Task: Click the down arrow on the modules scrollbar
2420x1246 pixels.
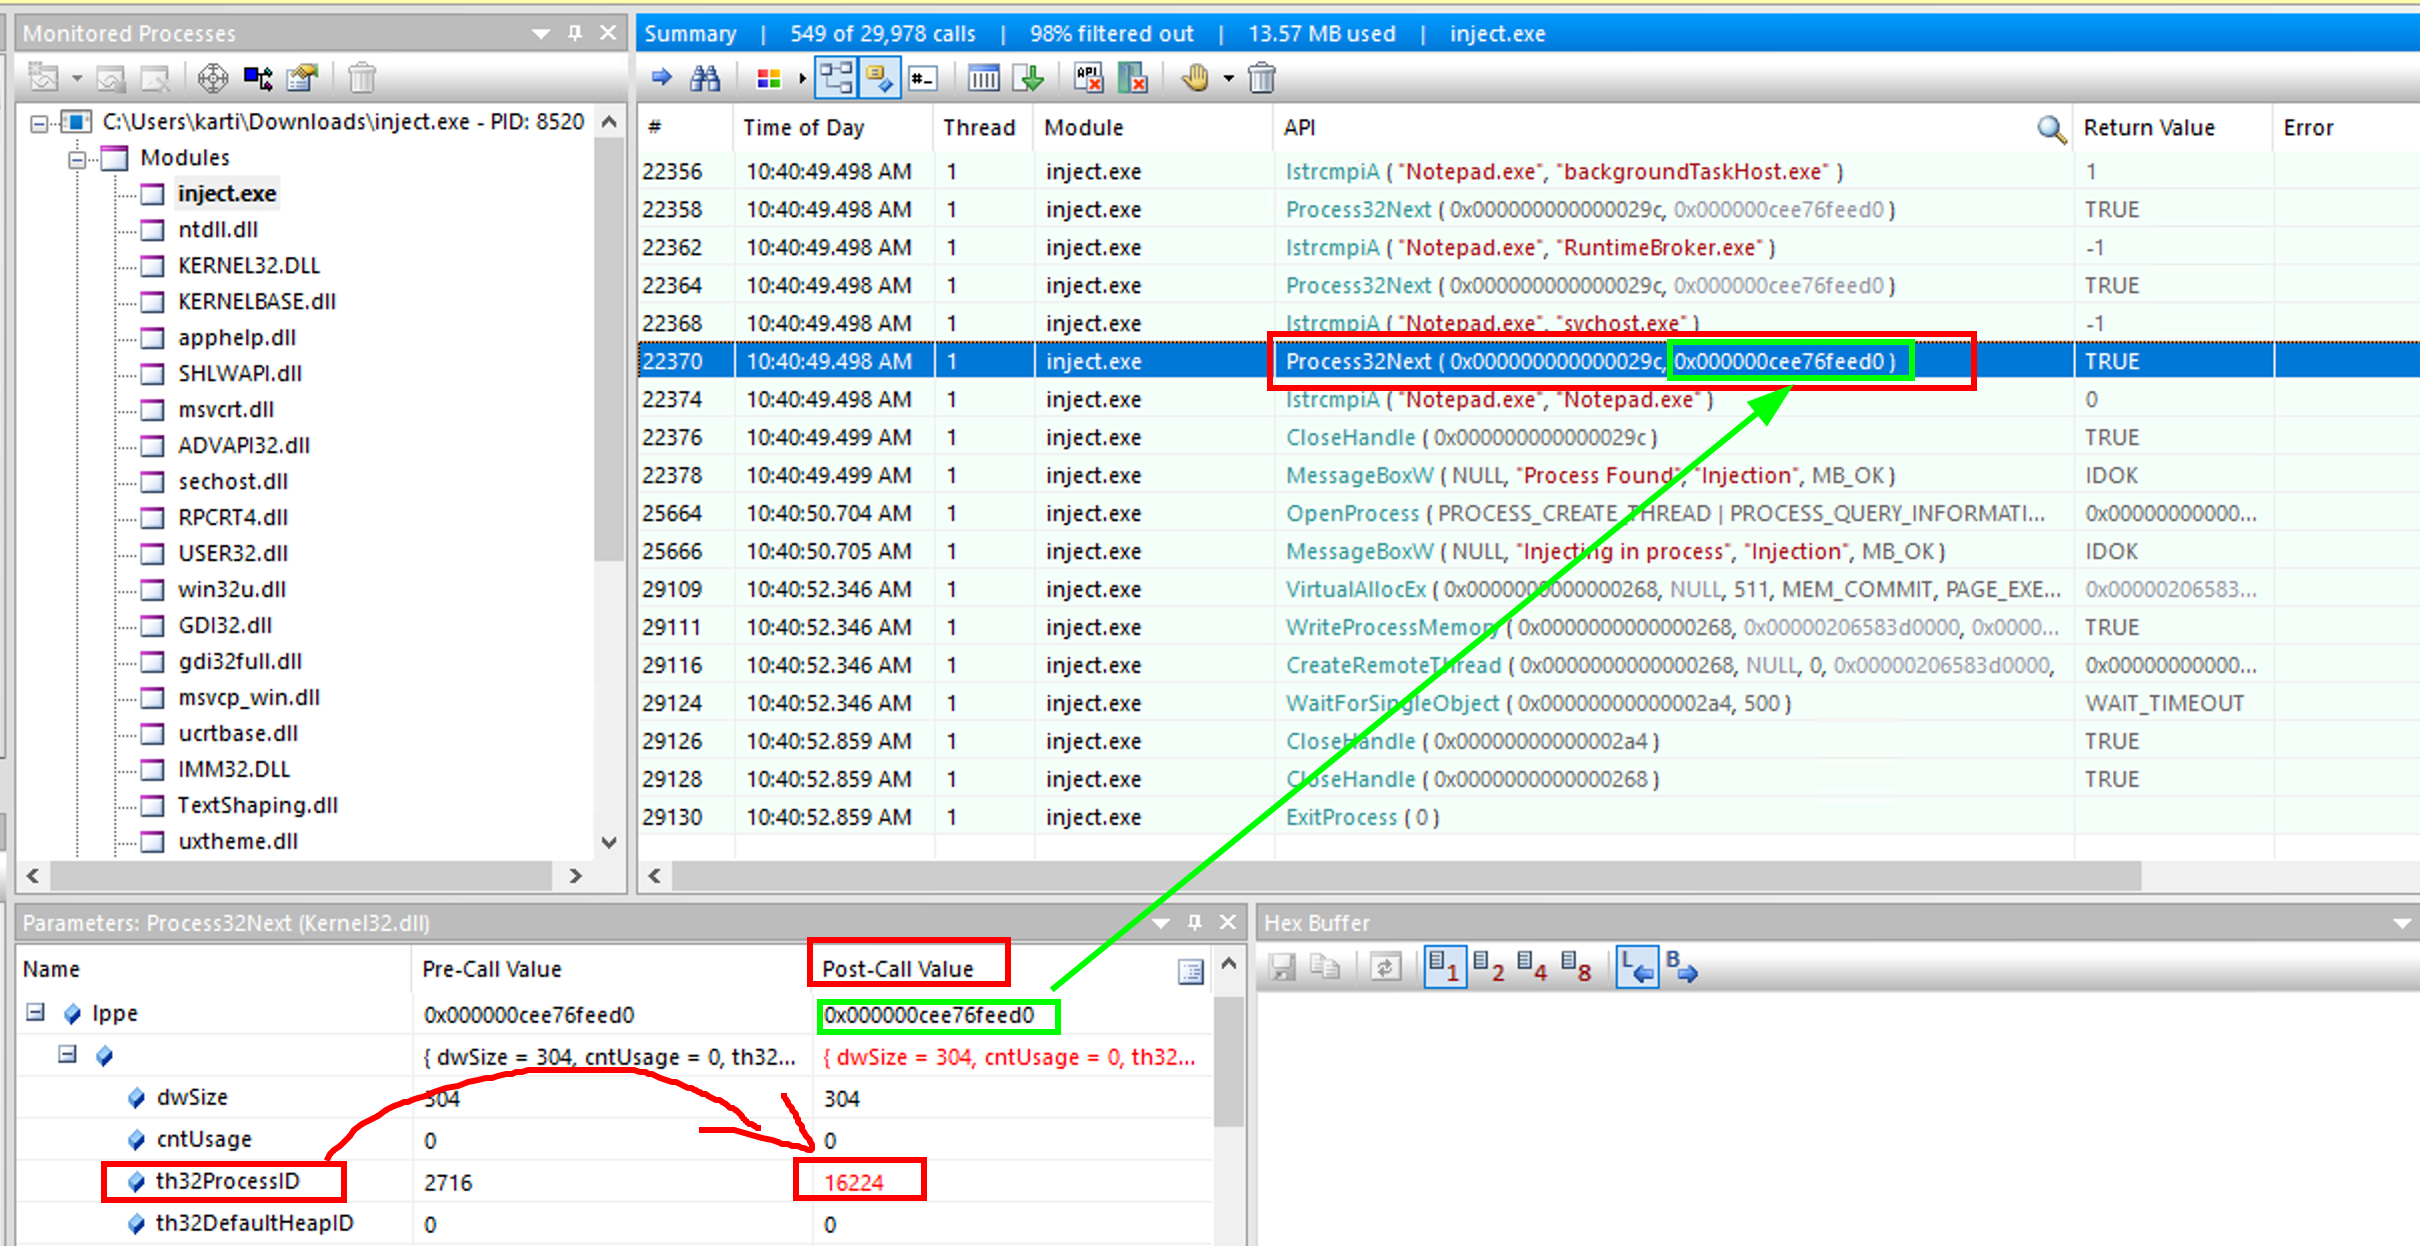Action: click(x=609, y=842)
